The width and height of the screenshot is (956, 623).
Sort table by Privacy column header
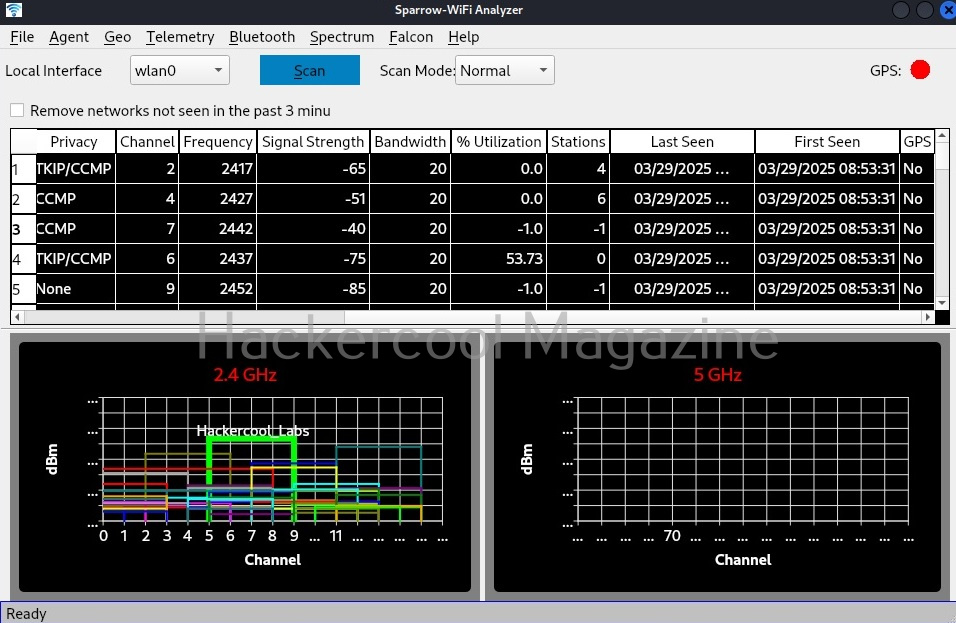[x=74, y=141]
